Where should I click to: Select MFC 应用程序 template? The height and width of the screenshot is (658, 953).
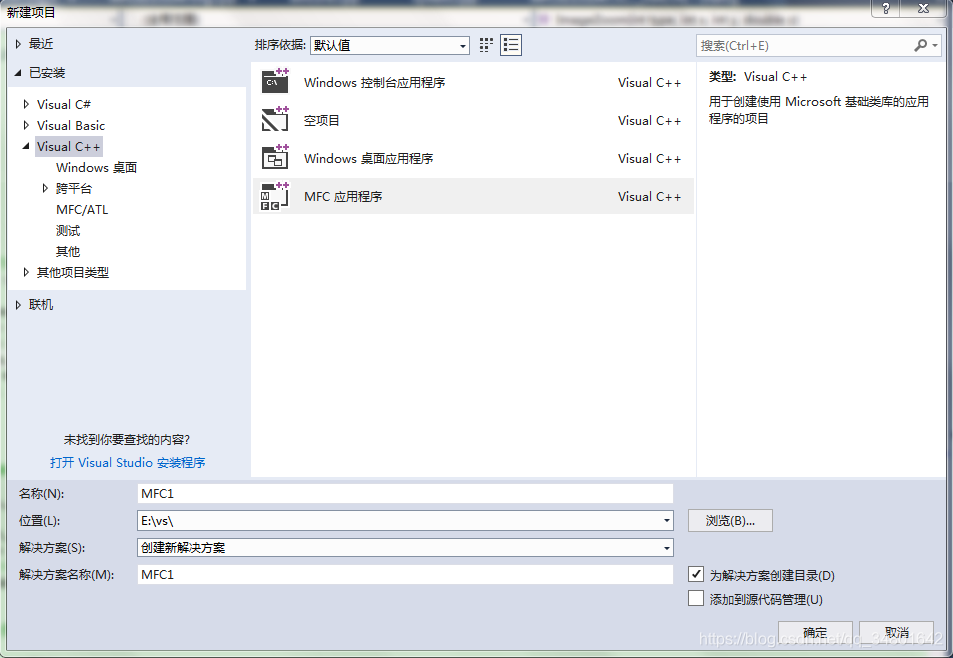pyautogui.click(x=473, y=196)
